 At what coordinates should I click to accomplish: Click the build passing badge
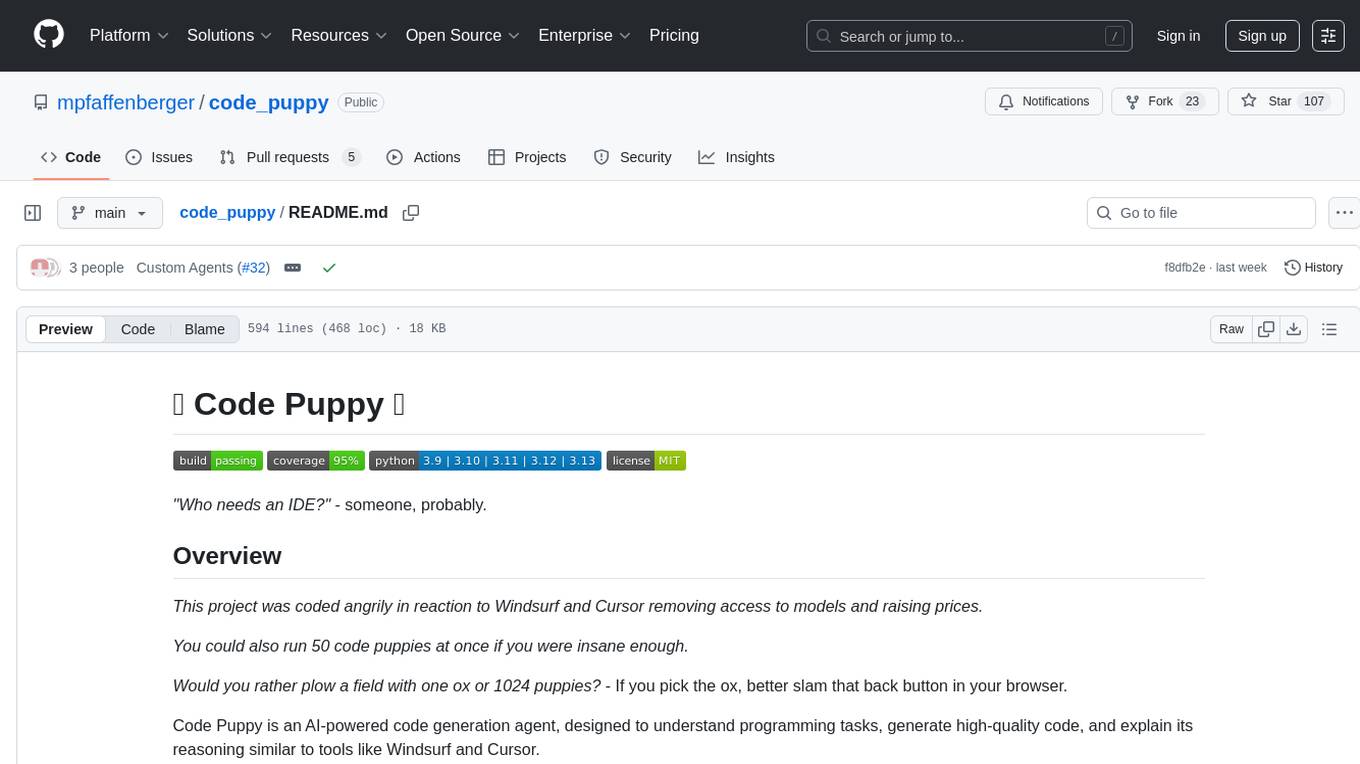click(x=218, y=460)
